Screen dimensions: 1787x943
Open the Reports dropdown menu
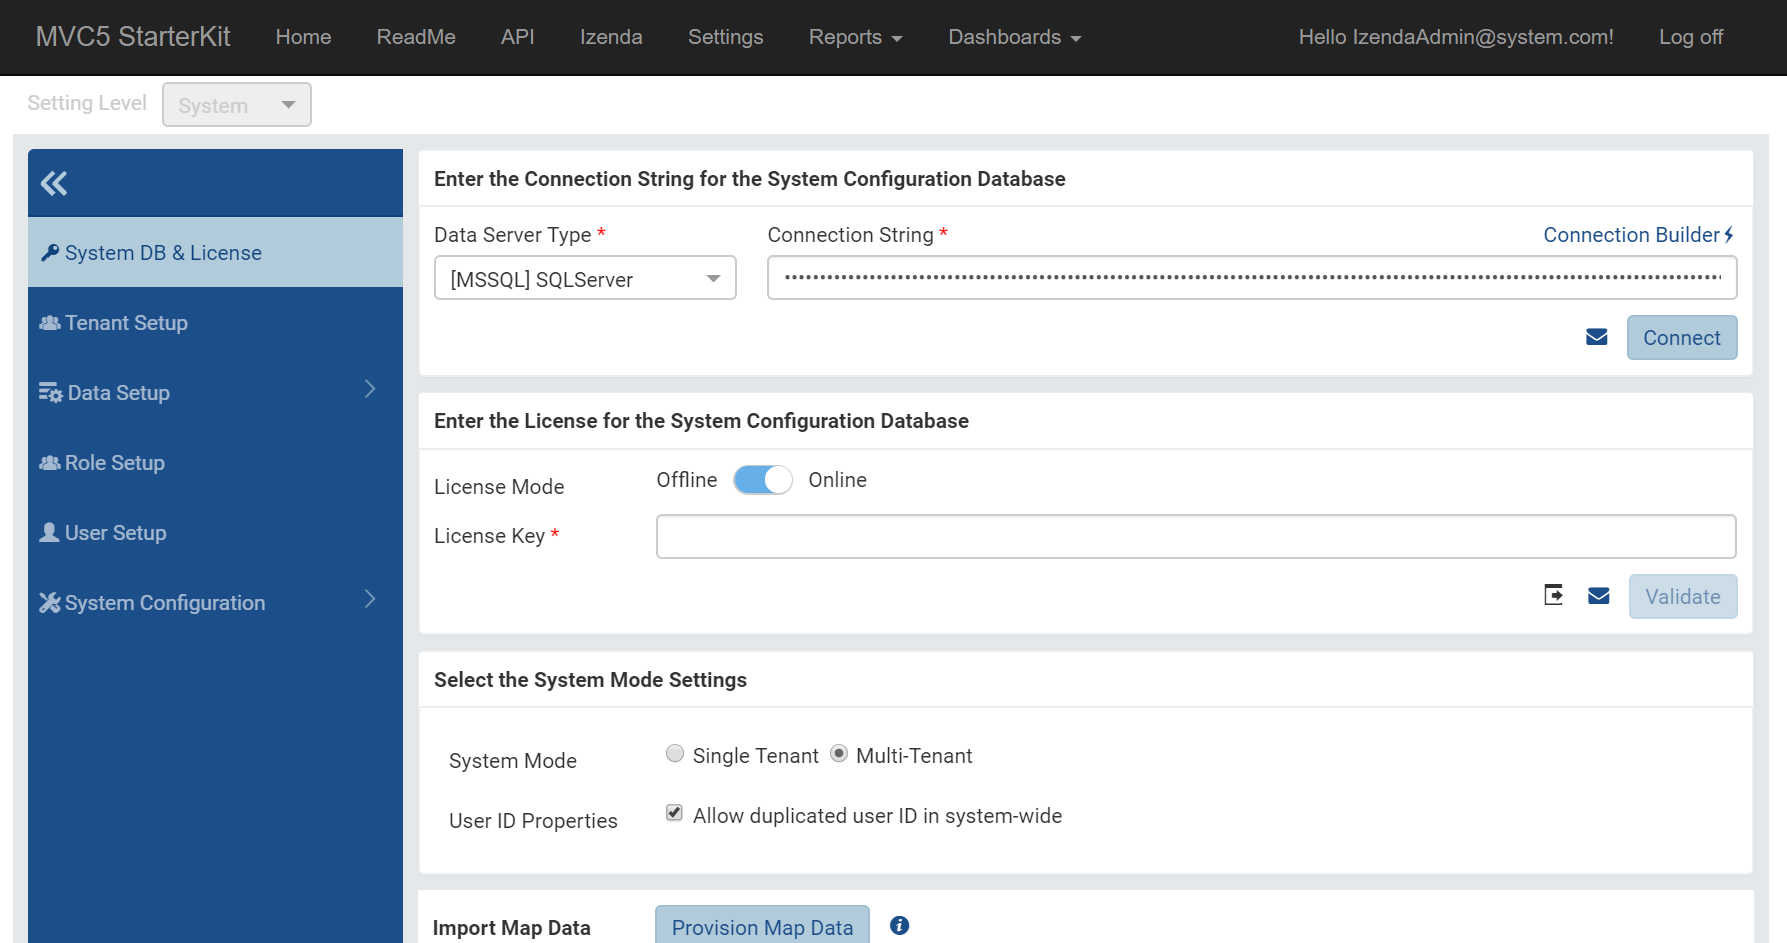coord(856,37)
